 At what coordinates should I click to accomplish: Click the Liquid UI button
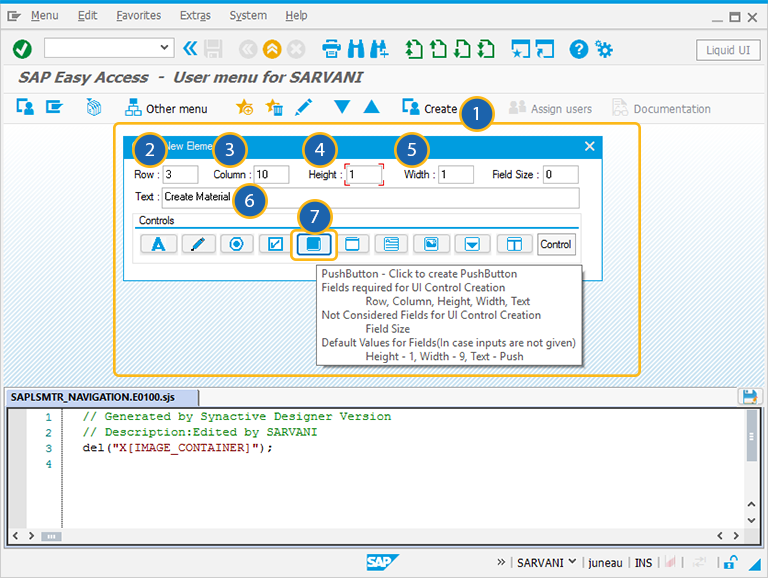pos(728,50)
